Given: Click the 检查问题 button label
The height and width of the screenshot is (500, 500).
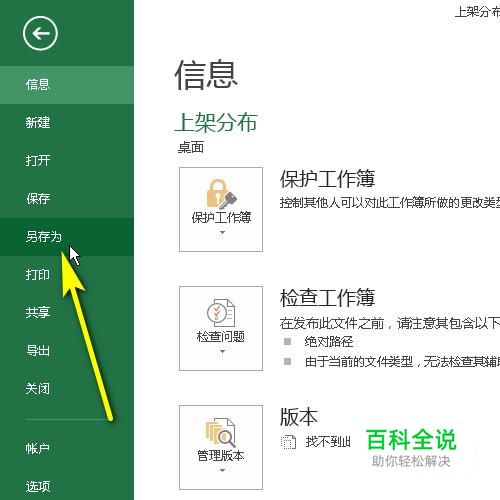Looking at the screenshot, I should pos(221,337).
